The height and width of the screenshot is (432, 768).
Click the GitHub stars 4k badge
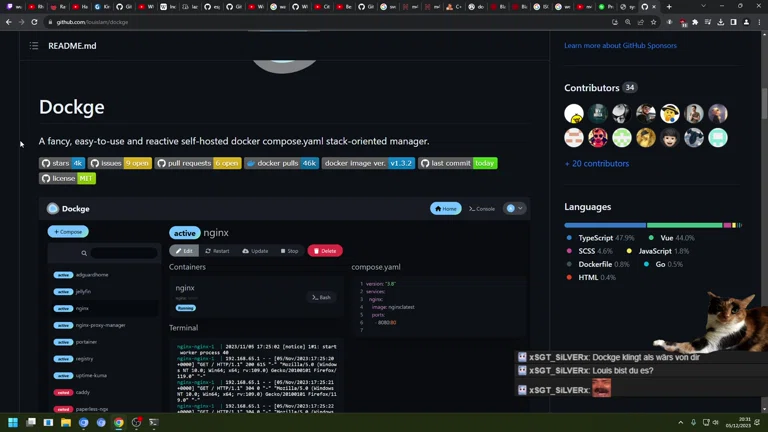(x=61, y=163)
